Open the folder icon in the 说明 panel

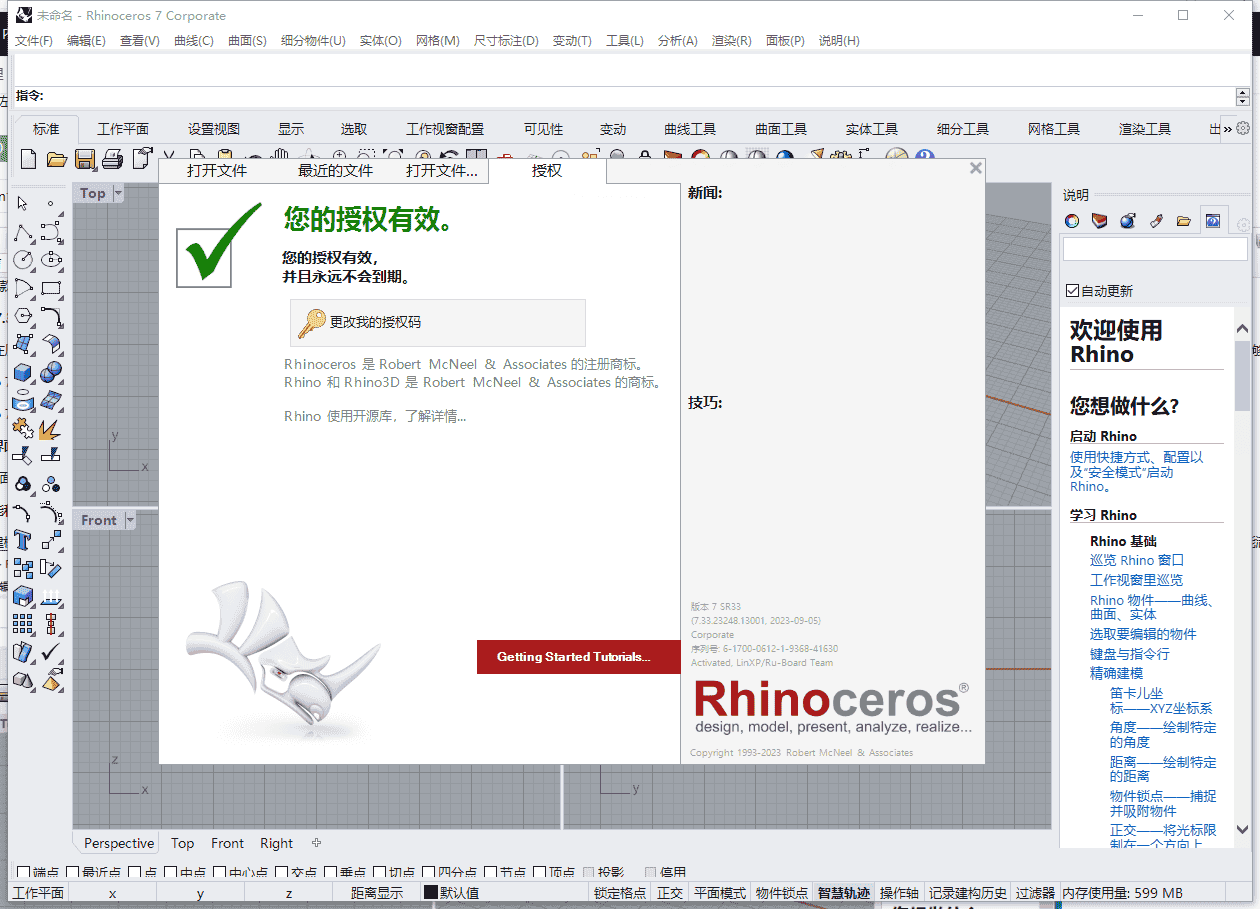(1186, 222)
